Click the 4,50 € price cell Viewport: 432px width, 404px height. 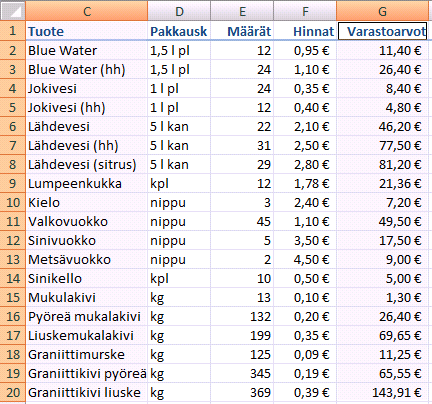click(305, 259)
